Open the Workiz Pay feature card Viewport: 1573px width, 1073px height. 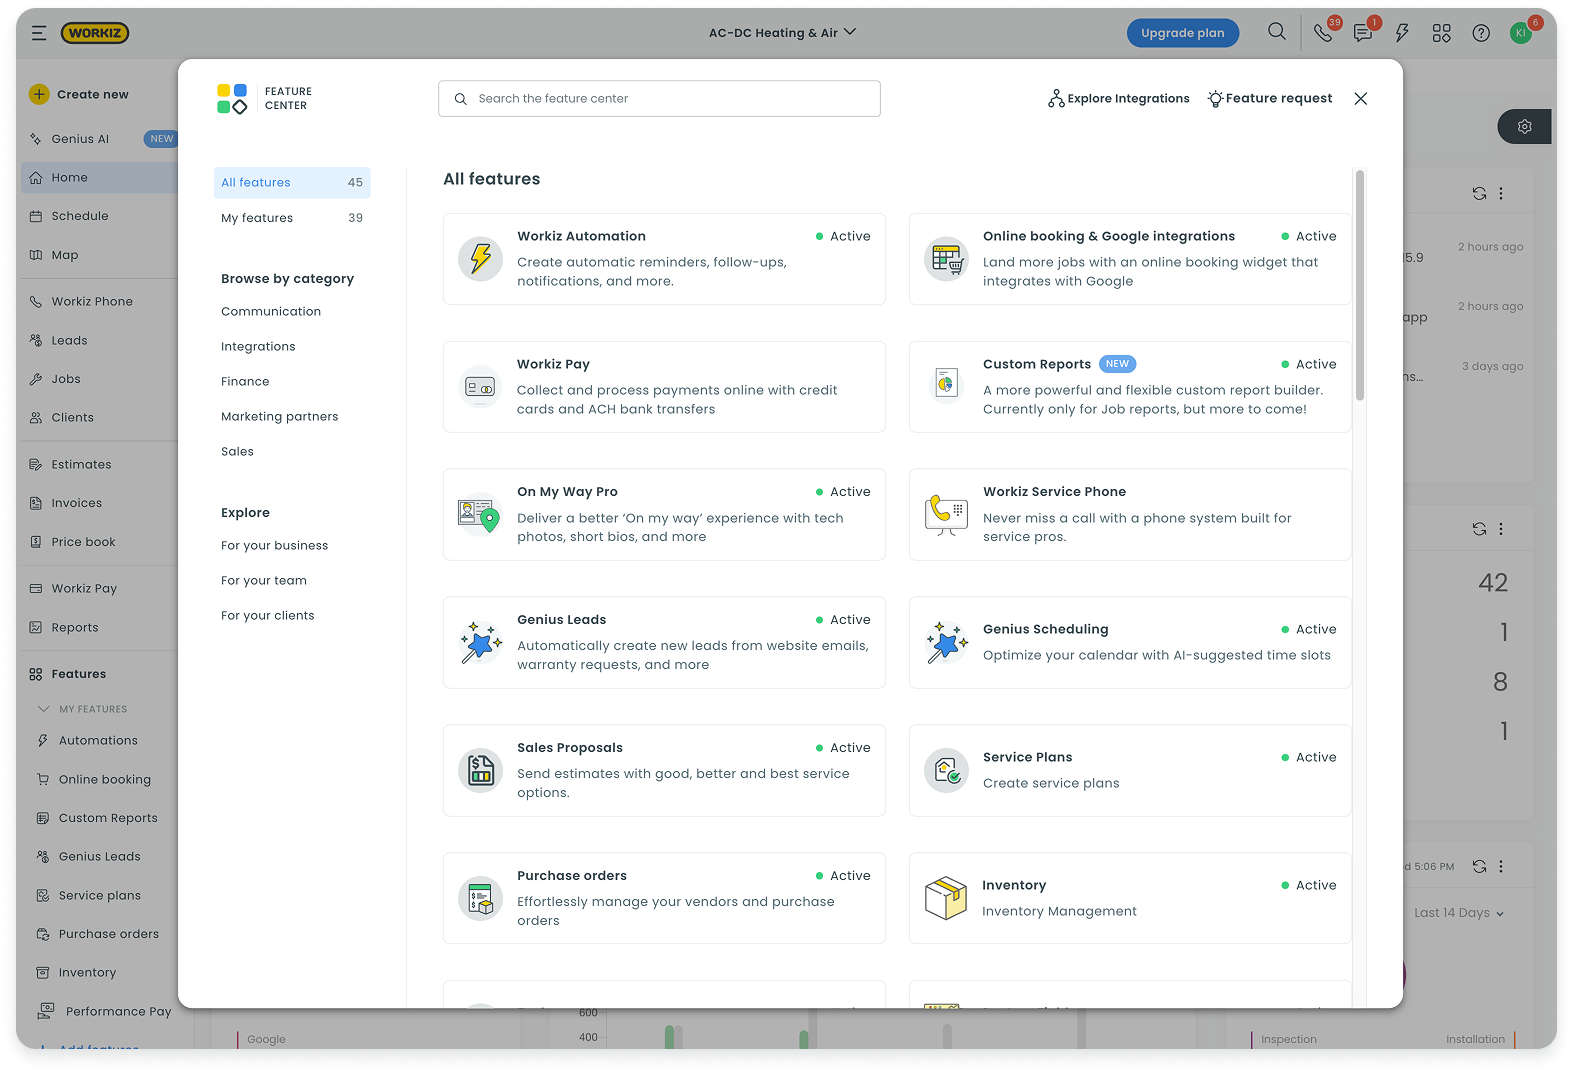pos(664,387)
